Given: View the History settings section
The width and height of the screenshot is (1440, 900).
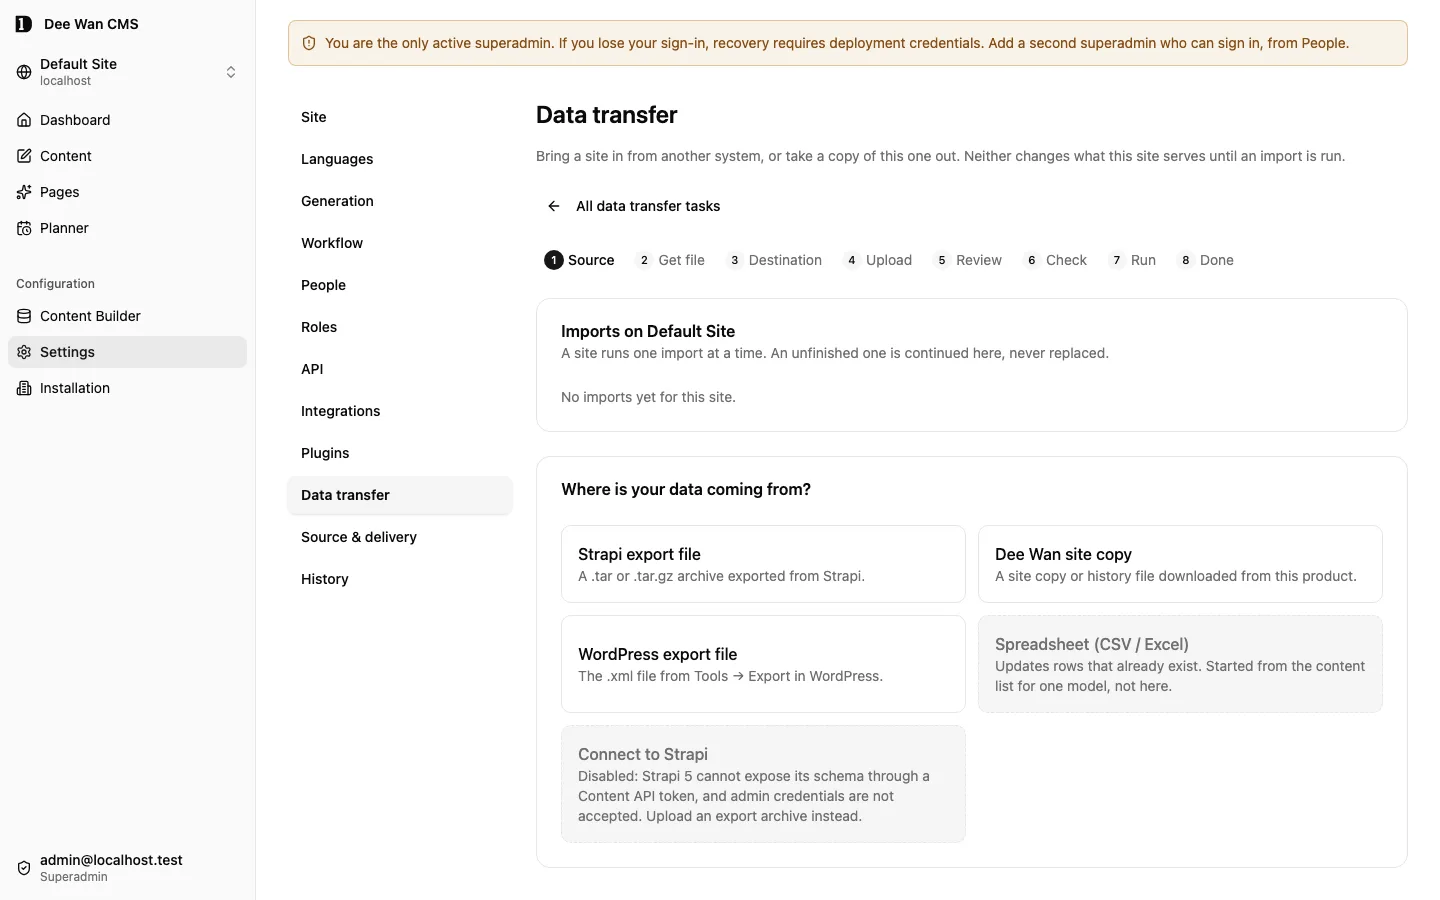Looking at the screenshot, I should click(400, 579).
